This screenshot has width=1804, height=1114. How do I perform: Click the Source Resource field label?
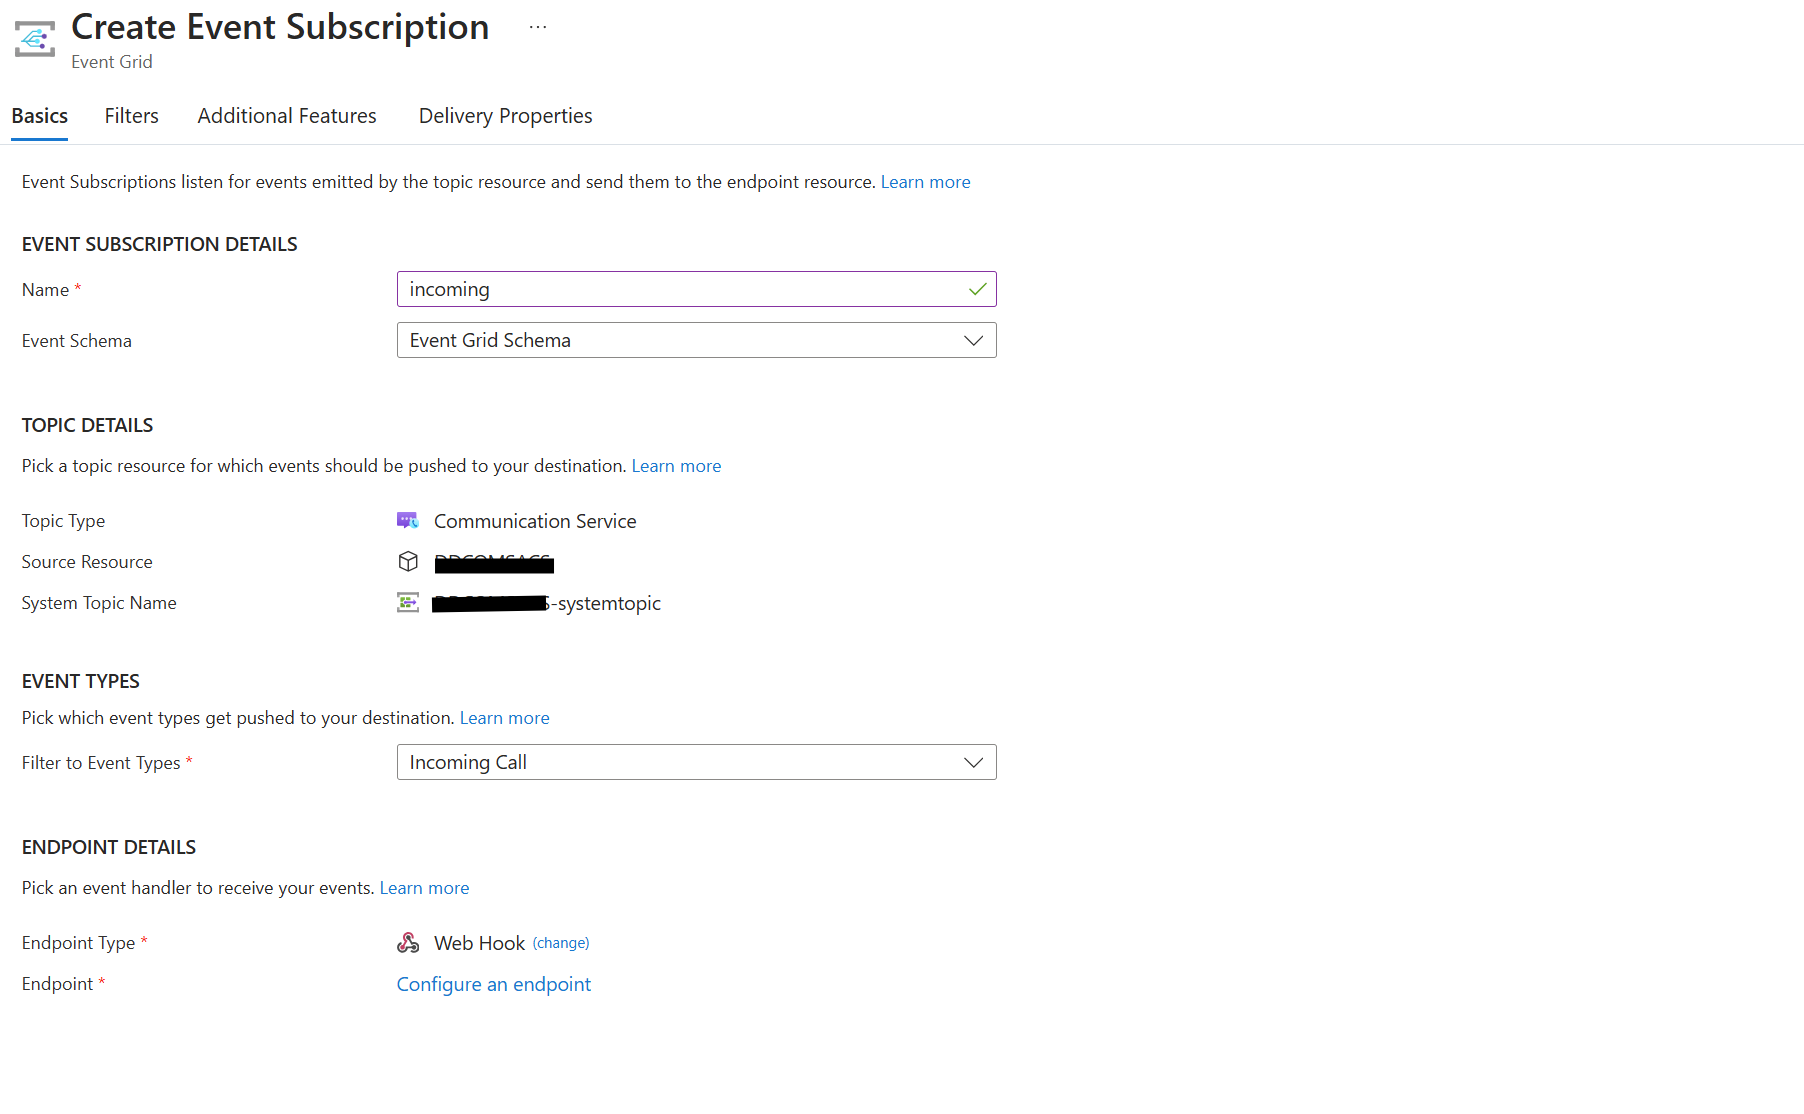point(87,562)
